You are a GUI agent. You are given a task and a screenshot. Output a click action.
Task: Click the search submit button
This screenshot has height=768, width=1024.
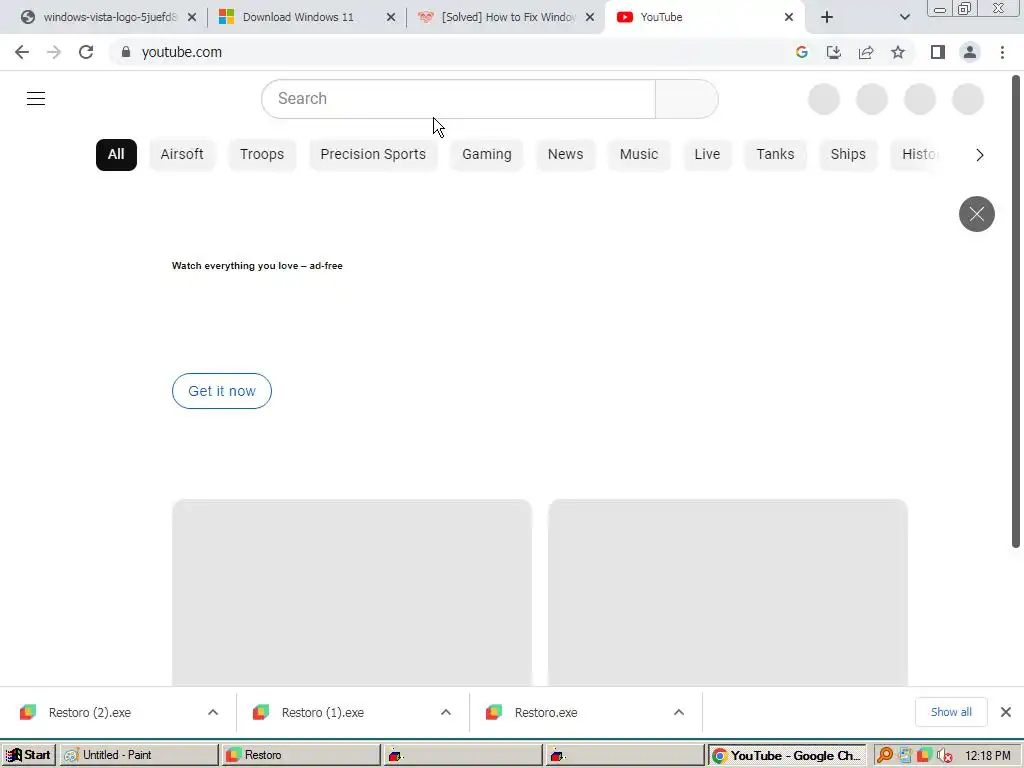(687, 99)
